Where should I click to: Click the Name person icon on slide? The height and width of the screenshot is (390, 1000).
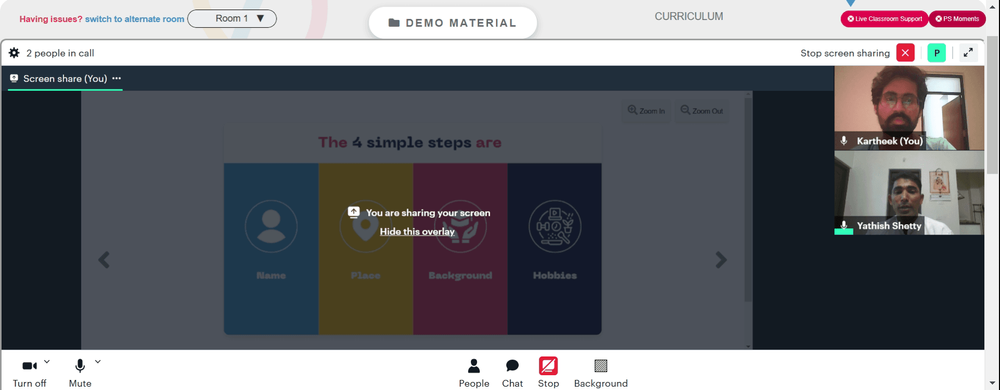click(x=271, y=226)
